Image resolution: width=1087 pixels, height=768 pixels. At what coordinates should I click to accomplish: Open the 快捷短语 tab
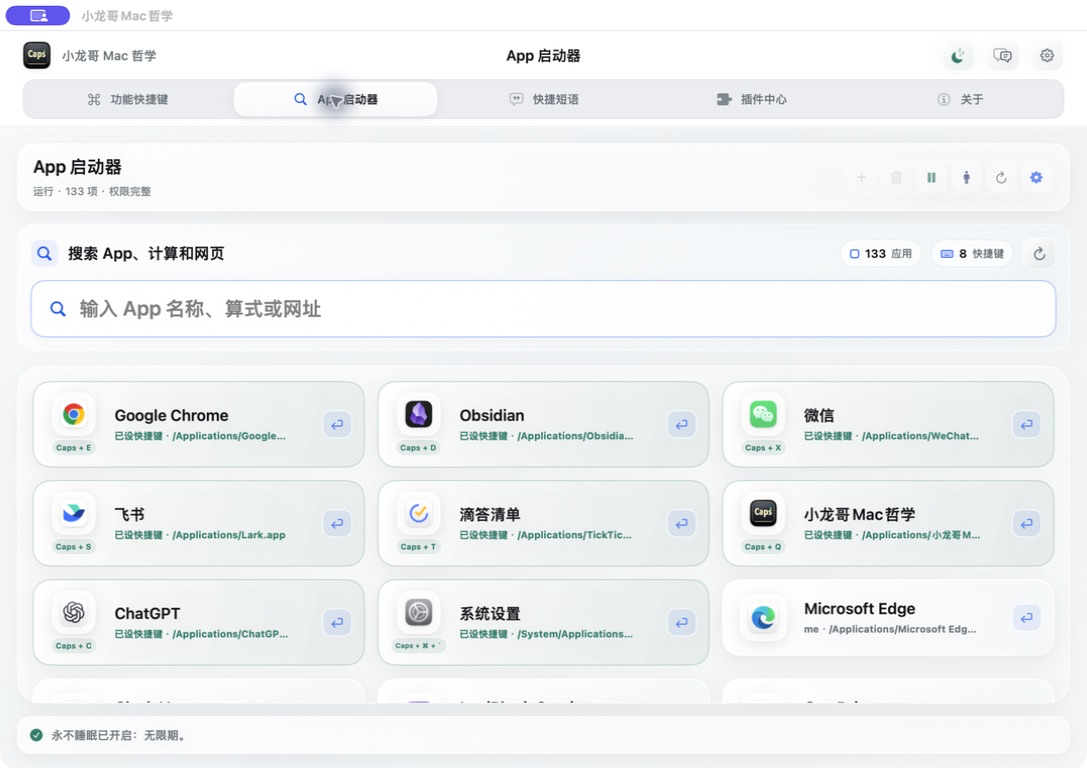[x=544, y=99]
